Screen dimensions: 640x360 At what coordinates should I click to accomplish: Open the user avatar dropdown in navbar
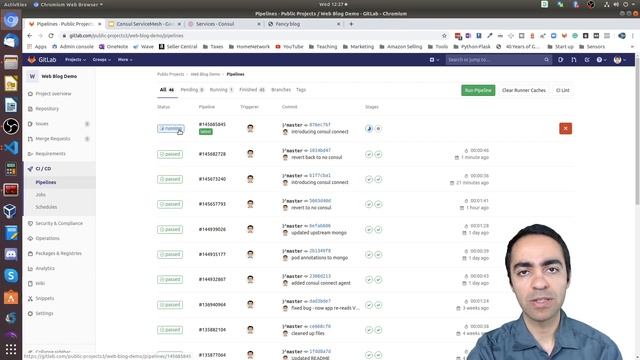click(x=619, y=60)
